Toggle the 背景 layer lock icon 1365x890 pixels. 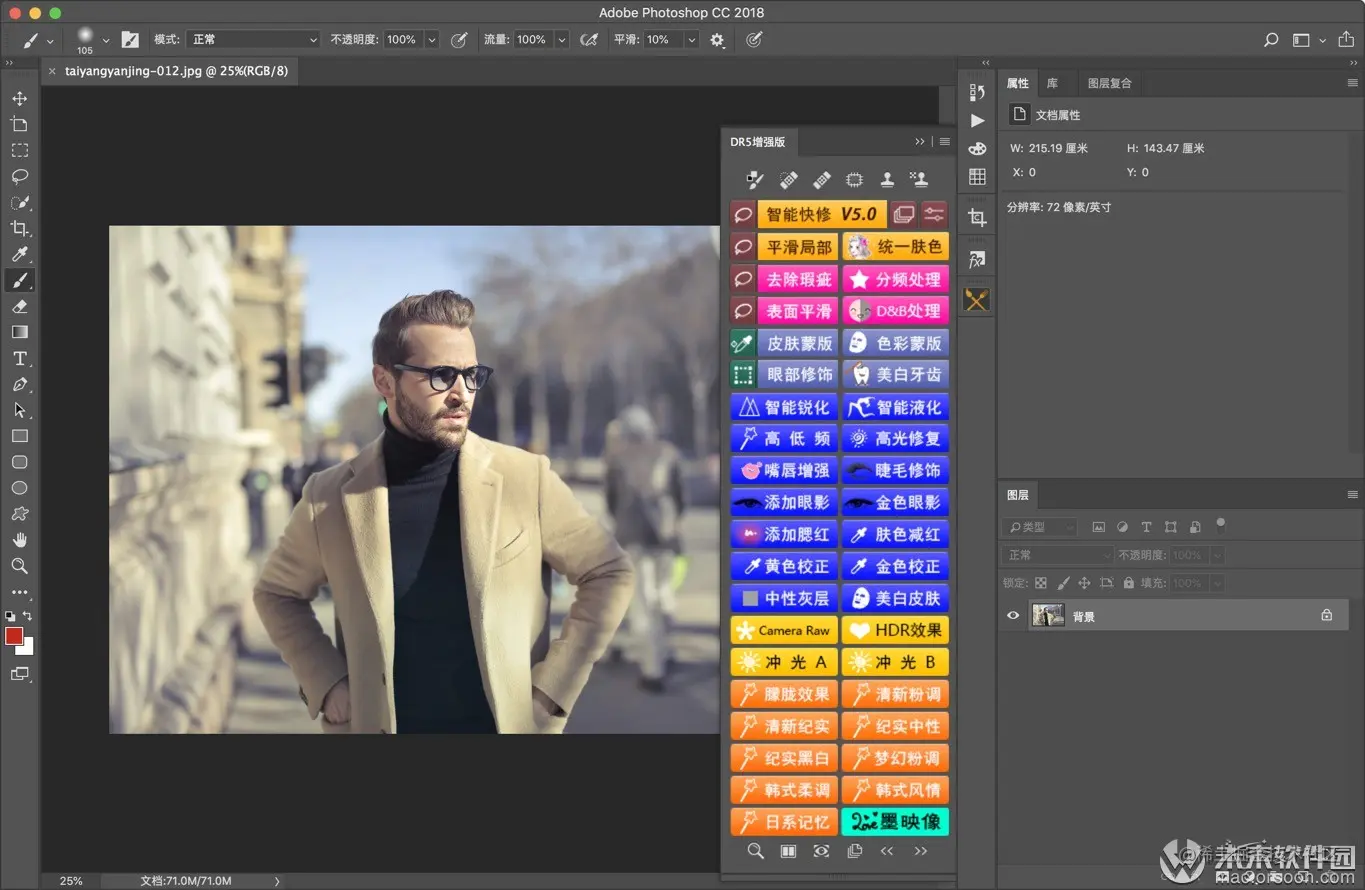(x=1326, y=616)
